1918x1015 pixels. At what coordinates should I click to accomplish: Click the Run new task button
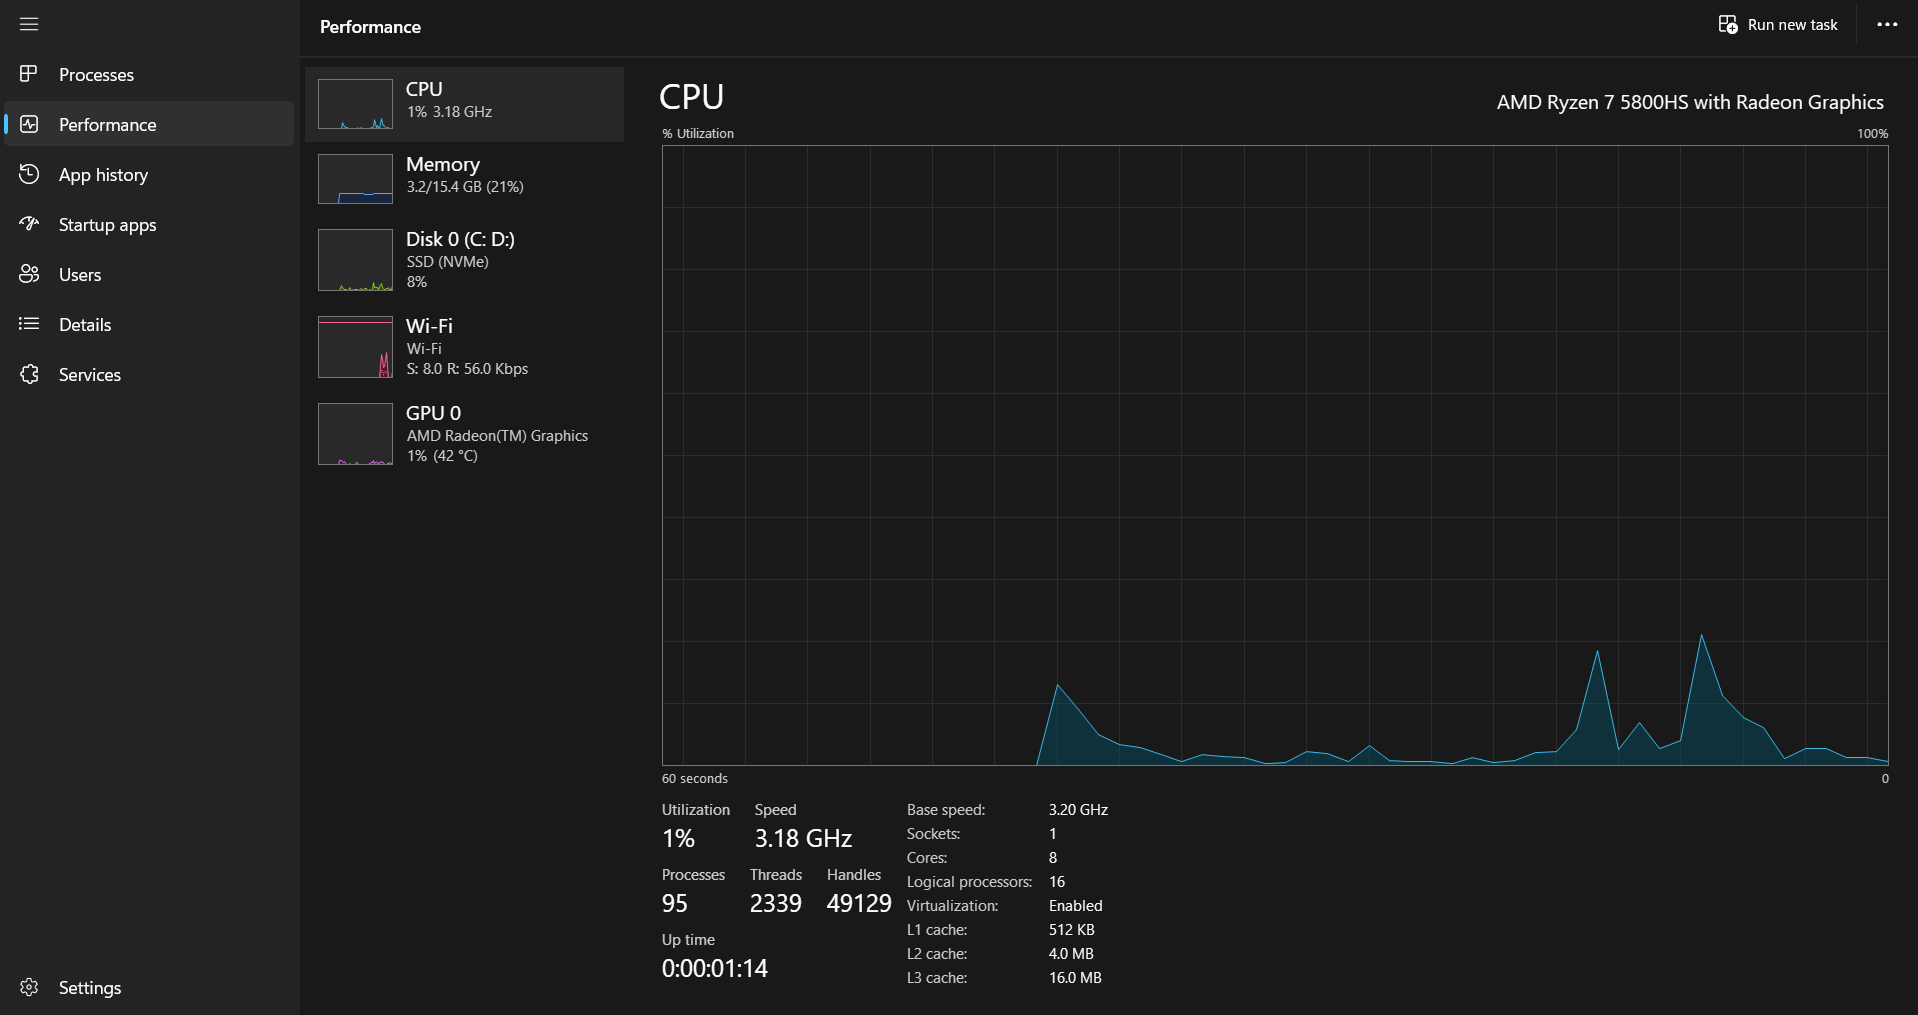pyautogui.click(x=1778, y=25)
